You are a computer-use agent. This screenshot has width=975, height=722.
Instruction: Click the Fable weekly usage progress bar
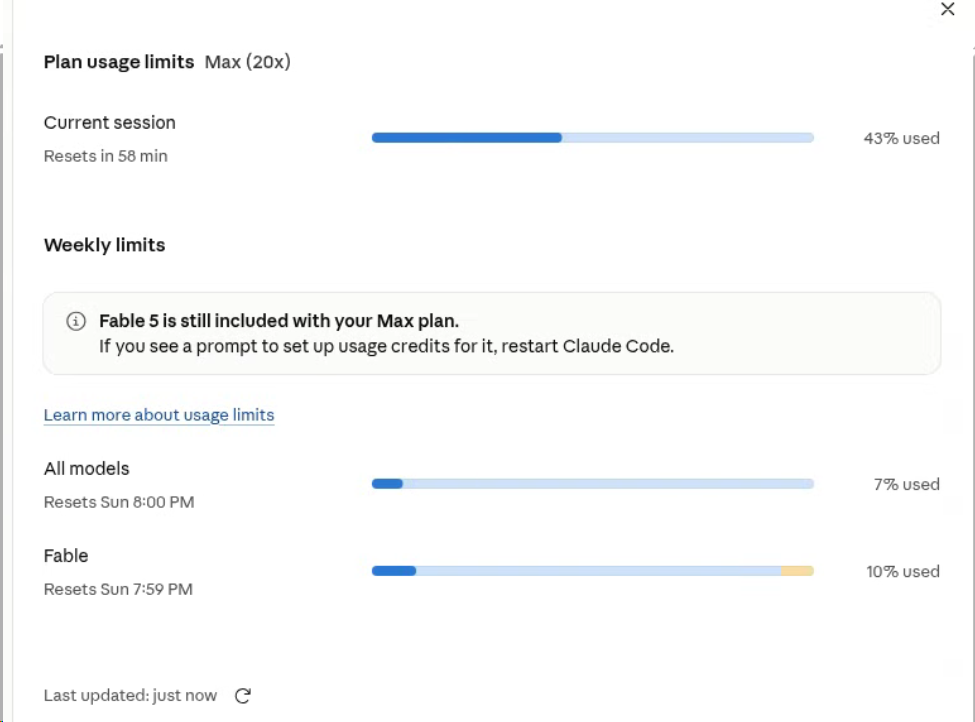point(593,571)
